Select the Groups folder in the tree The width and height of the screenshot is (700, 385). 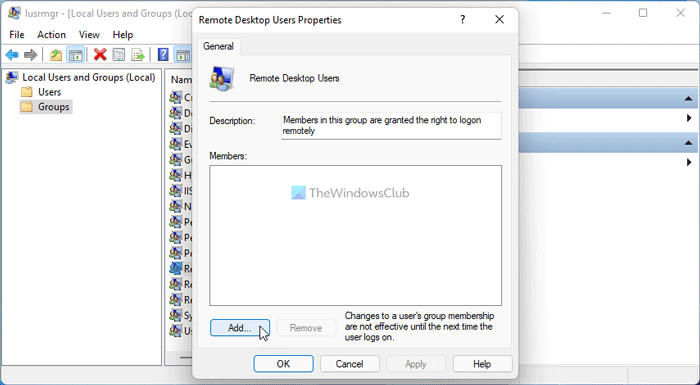tap(53, 107)
